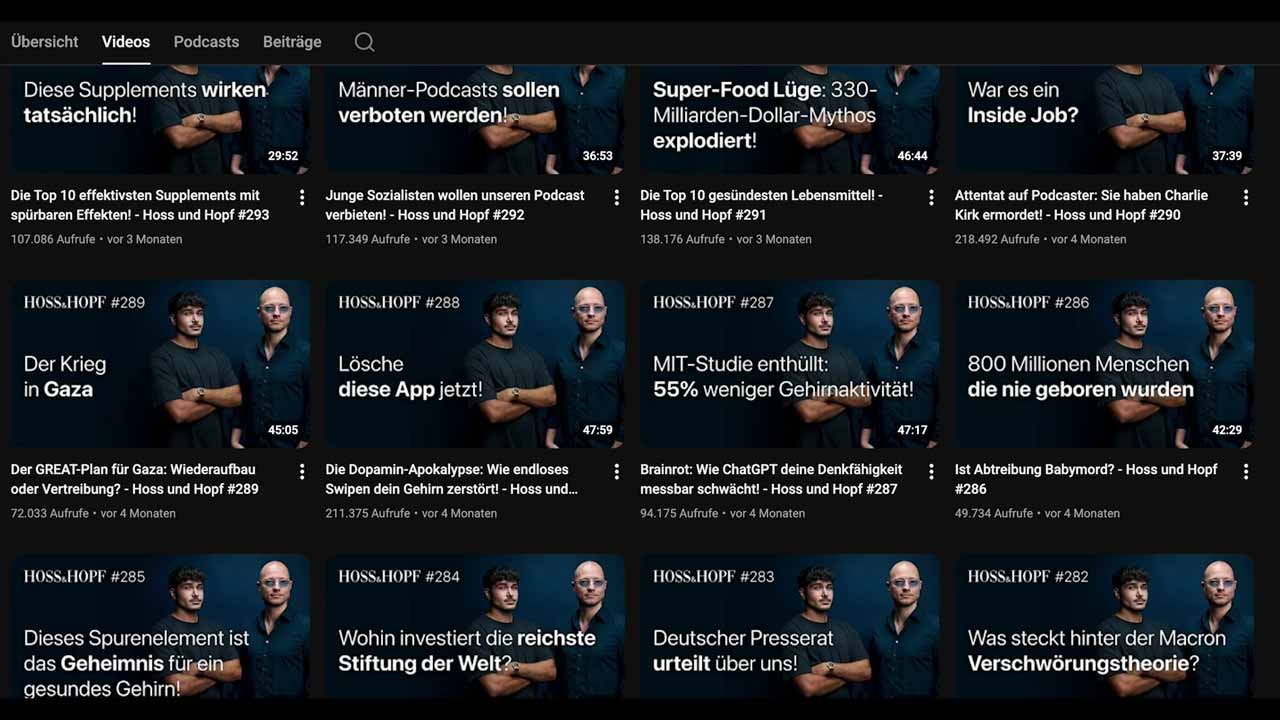Open options menu for Supplements video #293
The image size is (1280, 720).
click(x=302, y=198)
